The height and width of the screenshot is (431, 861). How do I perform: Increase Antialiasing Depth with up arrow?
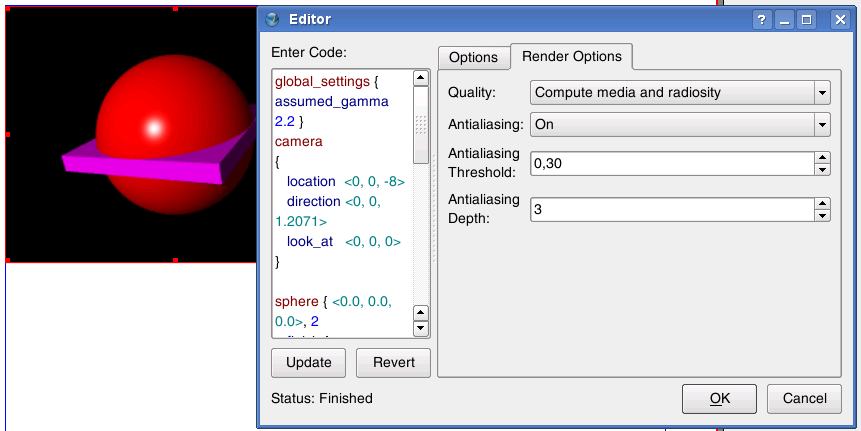coord(822,203)
